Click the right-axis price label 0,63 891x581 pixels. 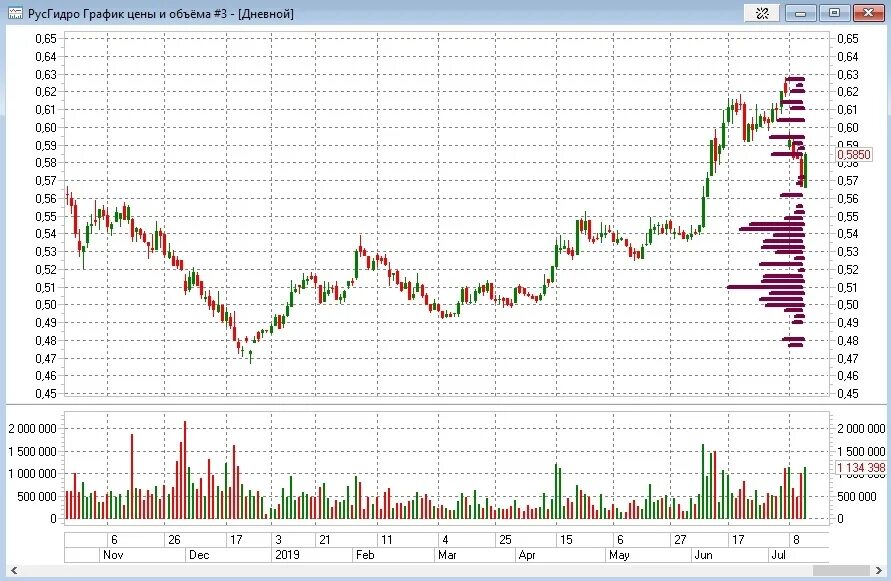click(848, 74)
